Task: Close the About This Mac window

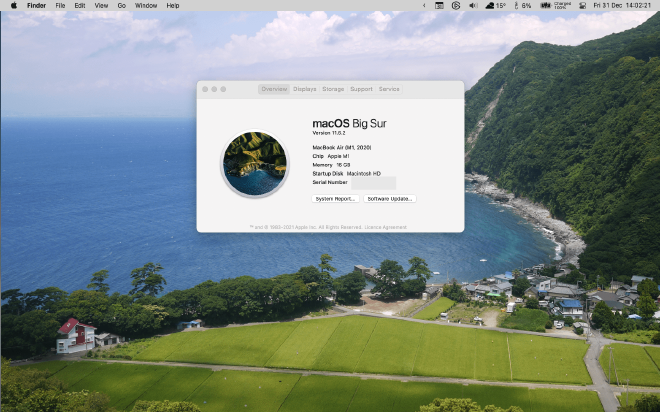Action: [x=205, y=89]
